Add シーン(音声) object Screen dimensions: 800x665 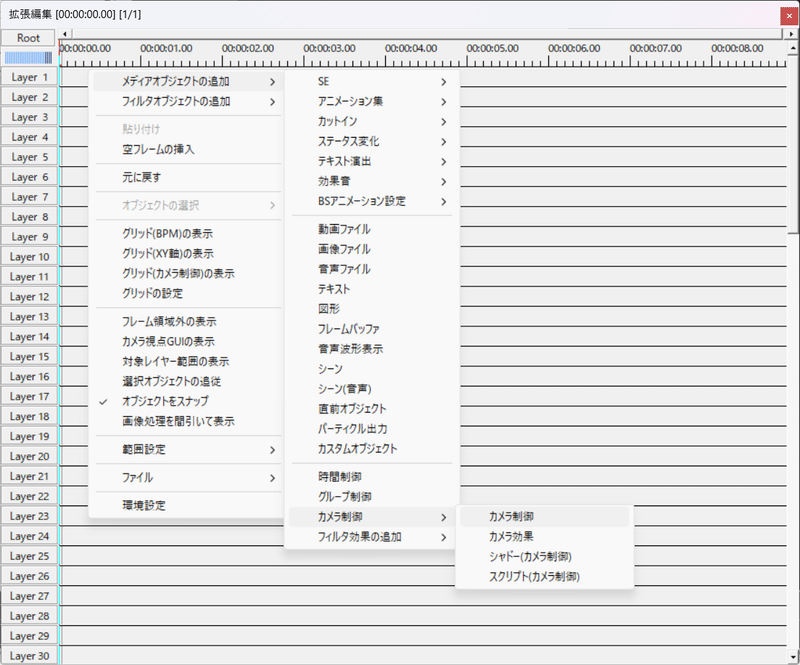coord(372,389)
